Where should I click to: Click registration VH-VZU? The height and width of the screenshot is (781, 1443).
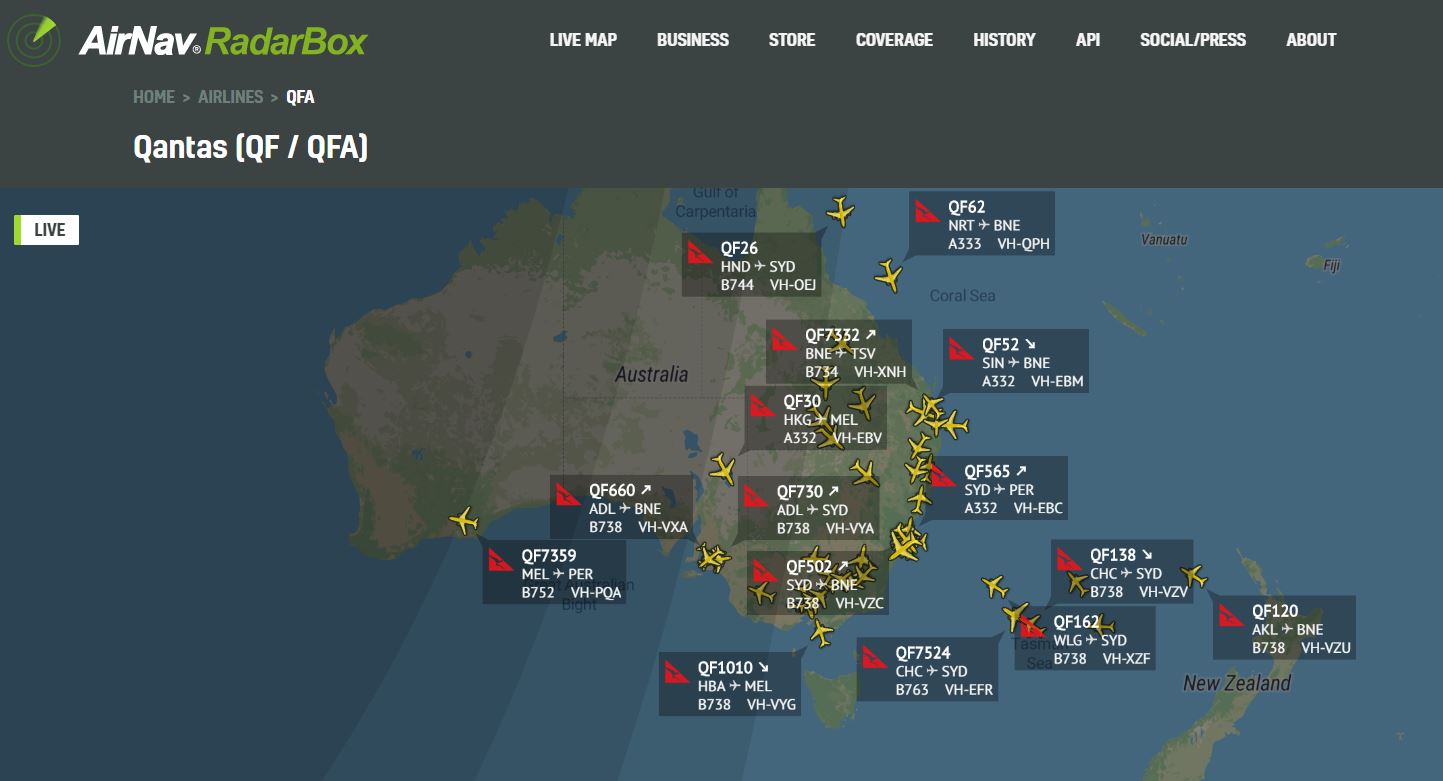pyautogui.click(x=1326, y=647)
